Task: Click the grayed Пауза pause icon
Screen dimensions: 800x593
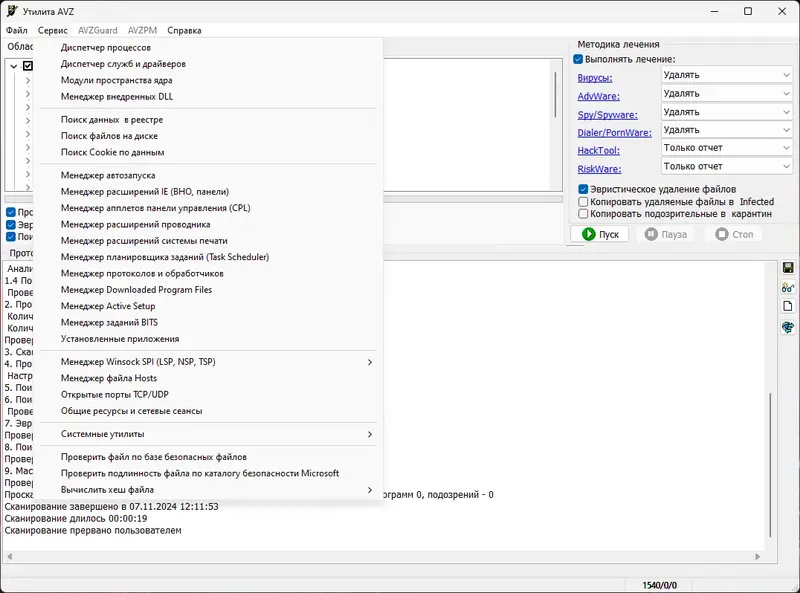Action: click(651, 234)
